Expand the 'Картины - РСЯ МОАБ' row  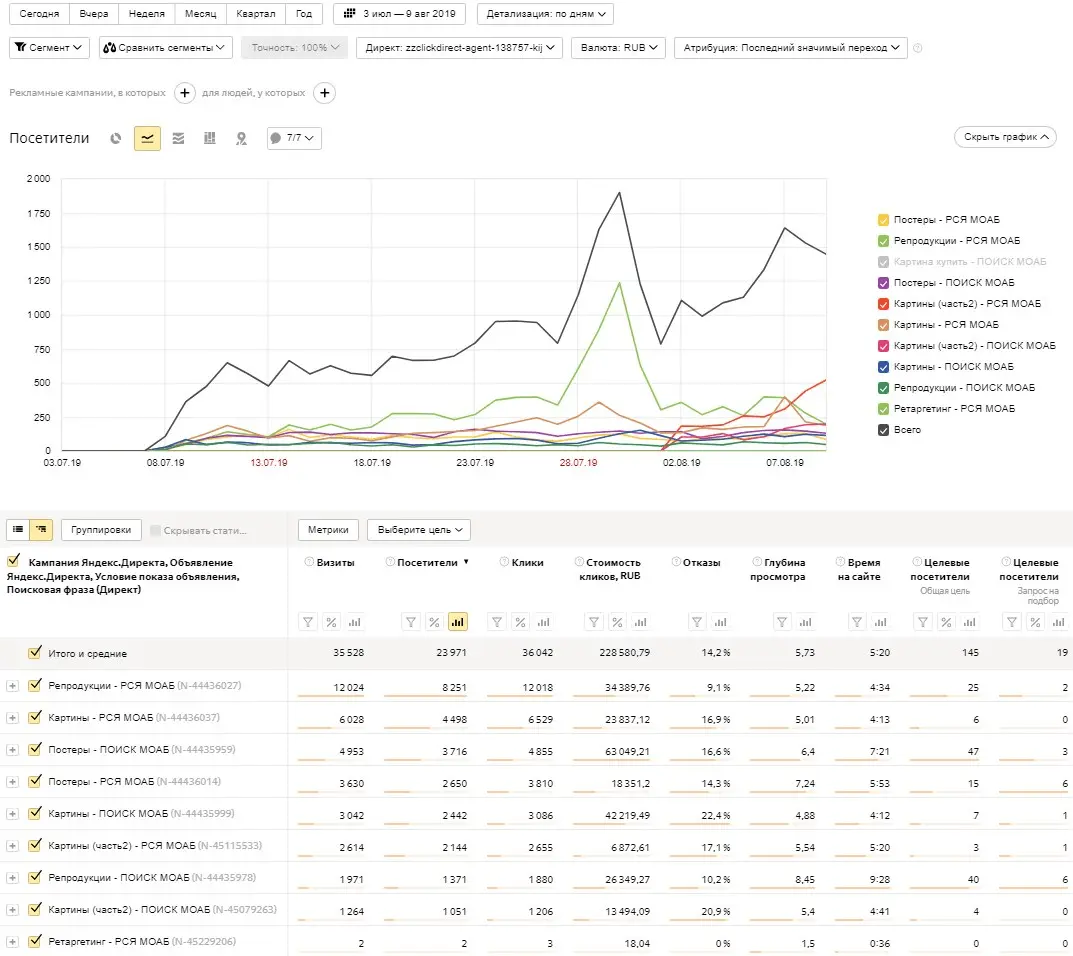tap(12, 718)
